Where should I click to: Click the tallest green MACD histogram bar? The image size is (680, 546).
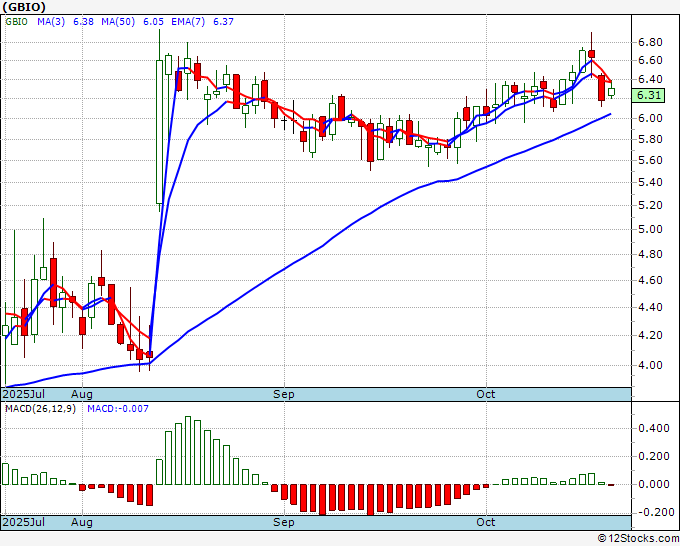tap(188, 451)
